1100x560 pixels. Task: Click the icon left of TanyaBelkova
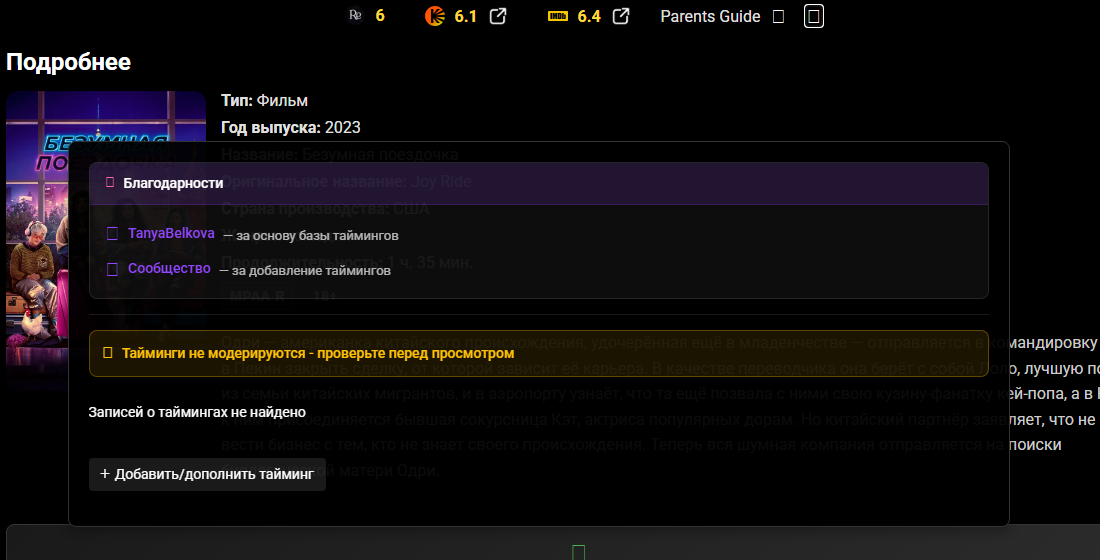tap(112, 234)
